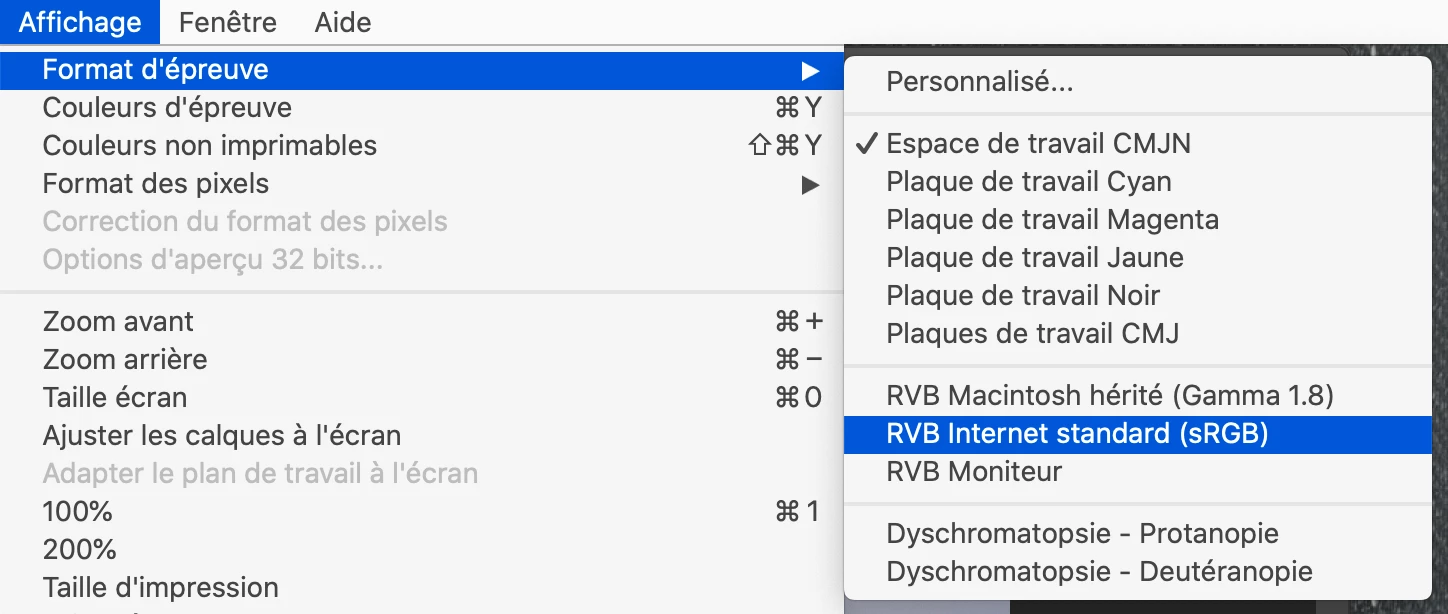Select Plaque de travail Cyan
The height and width of the screenshot is (614, 1448).
coord(1028,182)
